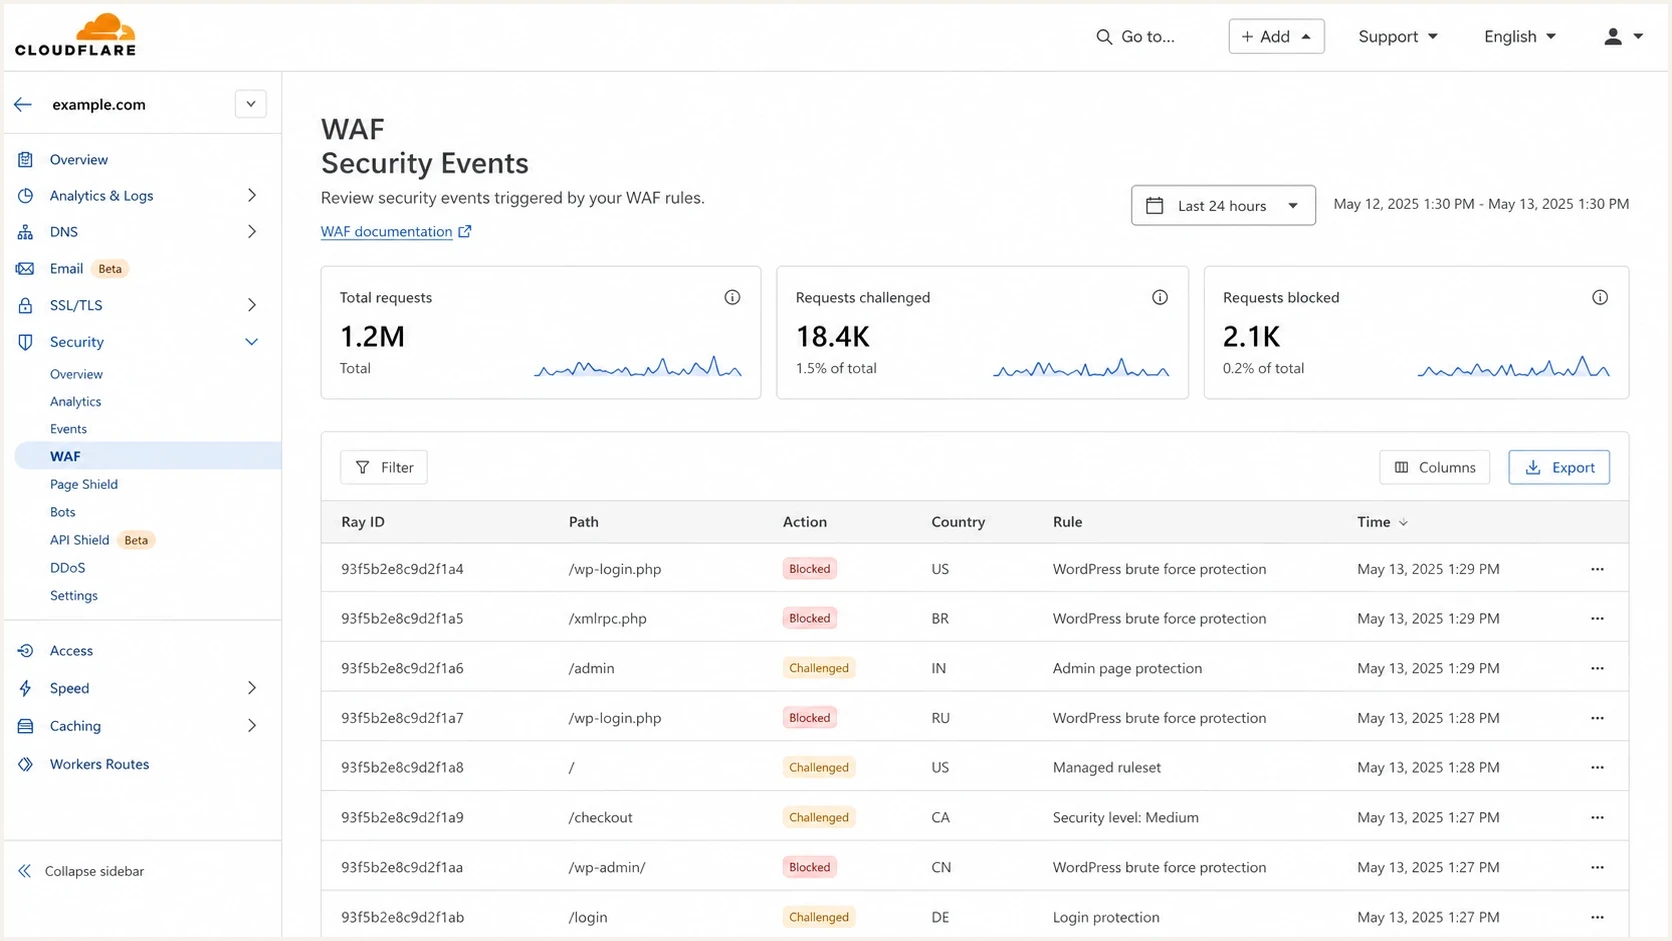Open row menu for Managed ruleset event
Screen dimensions: 1672x941
[1597, 767]
